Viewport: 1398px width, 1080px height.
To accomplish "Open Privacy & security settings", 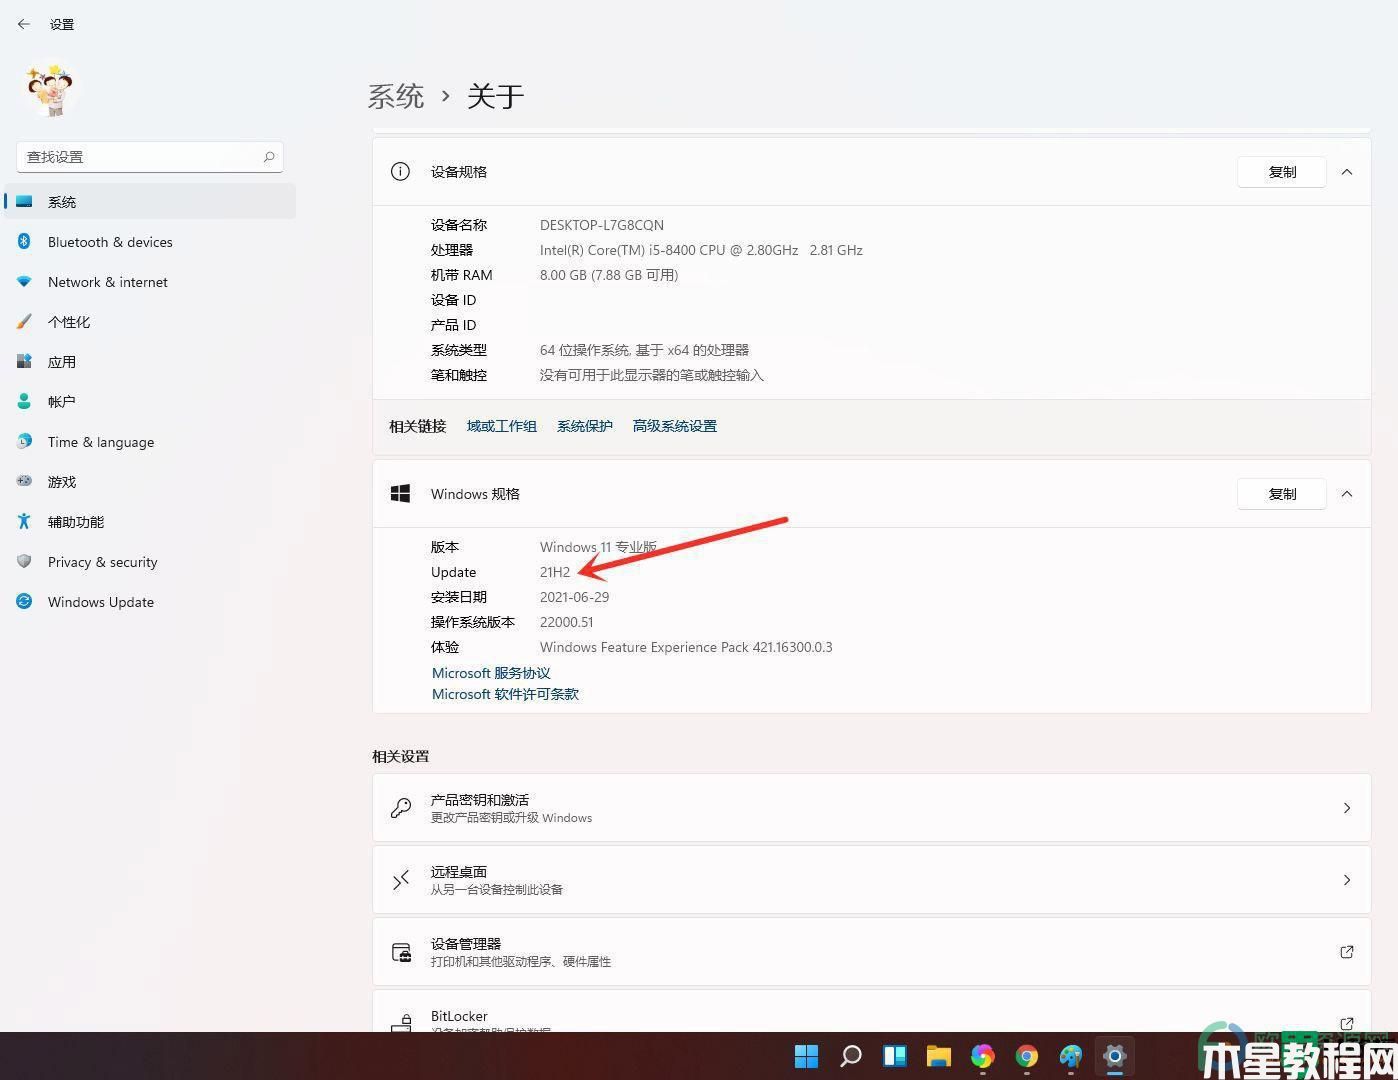I will coord(150,562).
